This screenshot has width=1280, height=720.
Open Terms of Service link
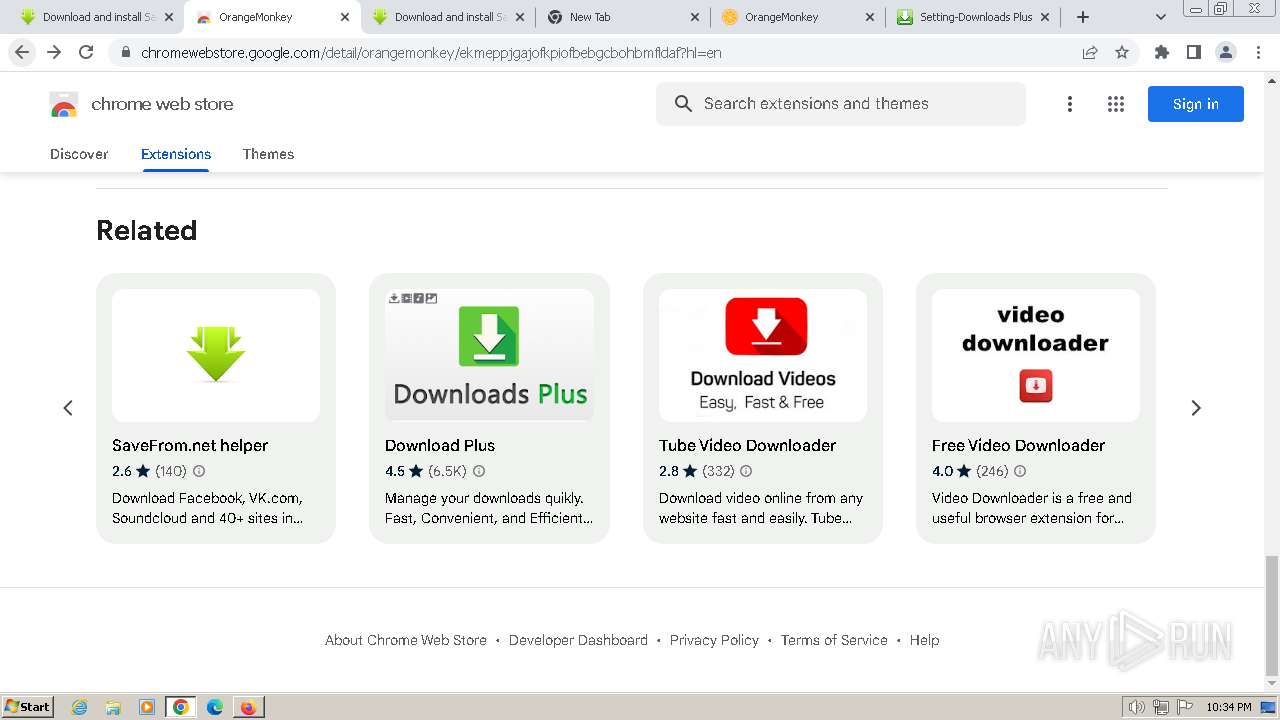tap(834, 640)
